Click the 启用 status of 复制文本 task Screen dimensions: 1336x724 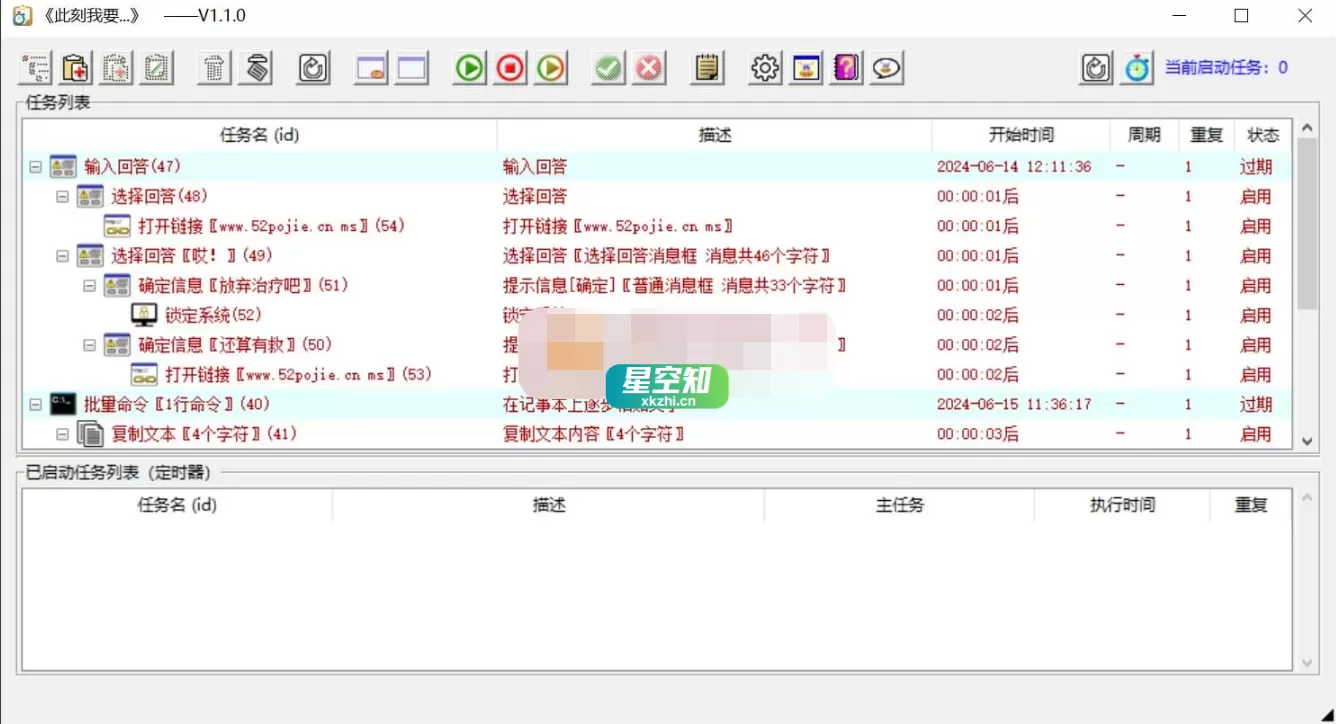(x=1255, y=434)
